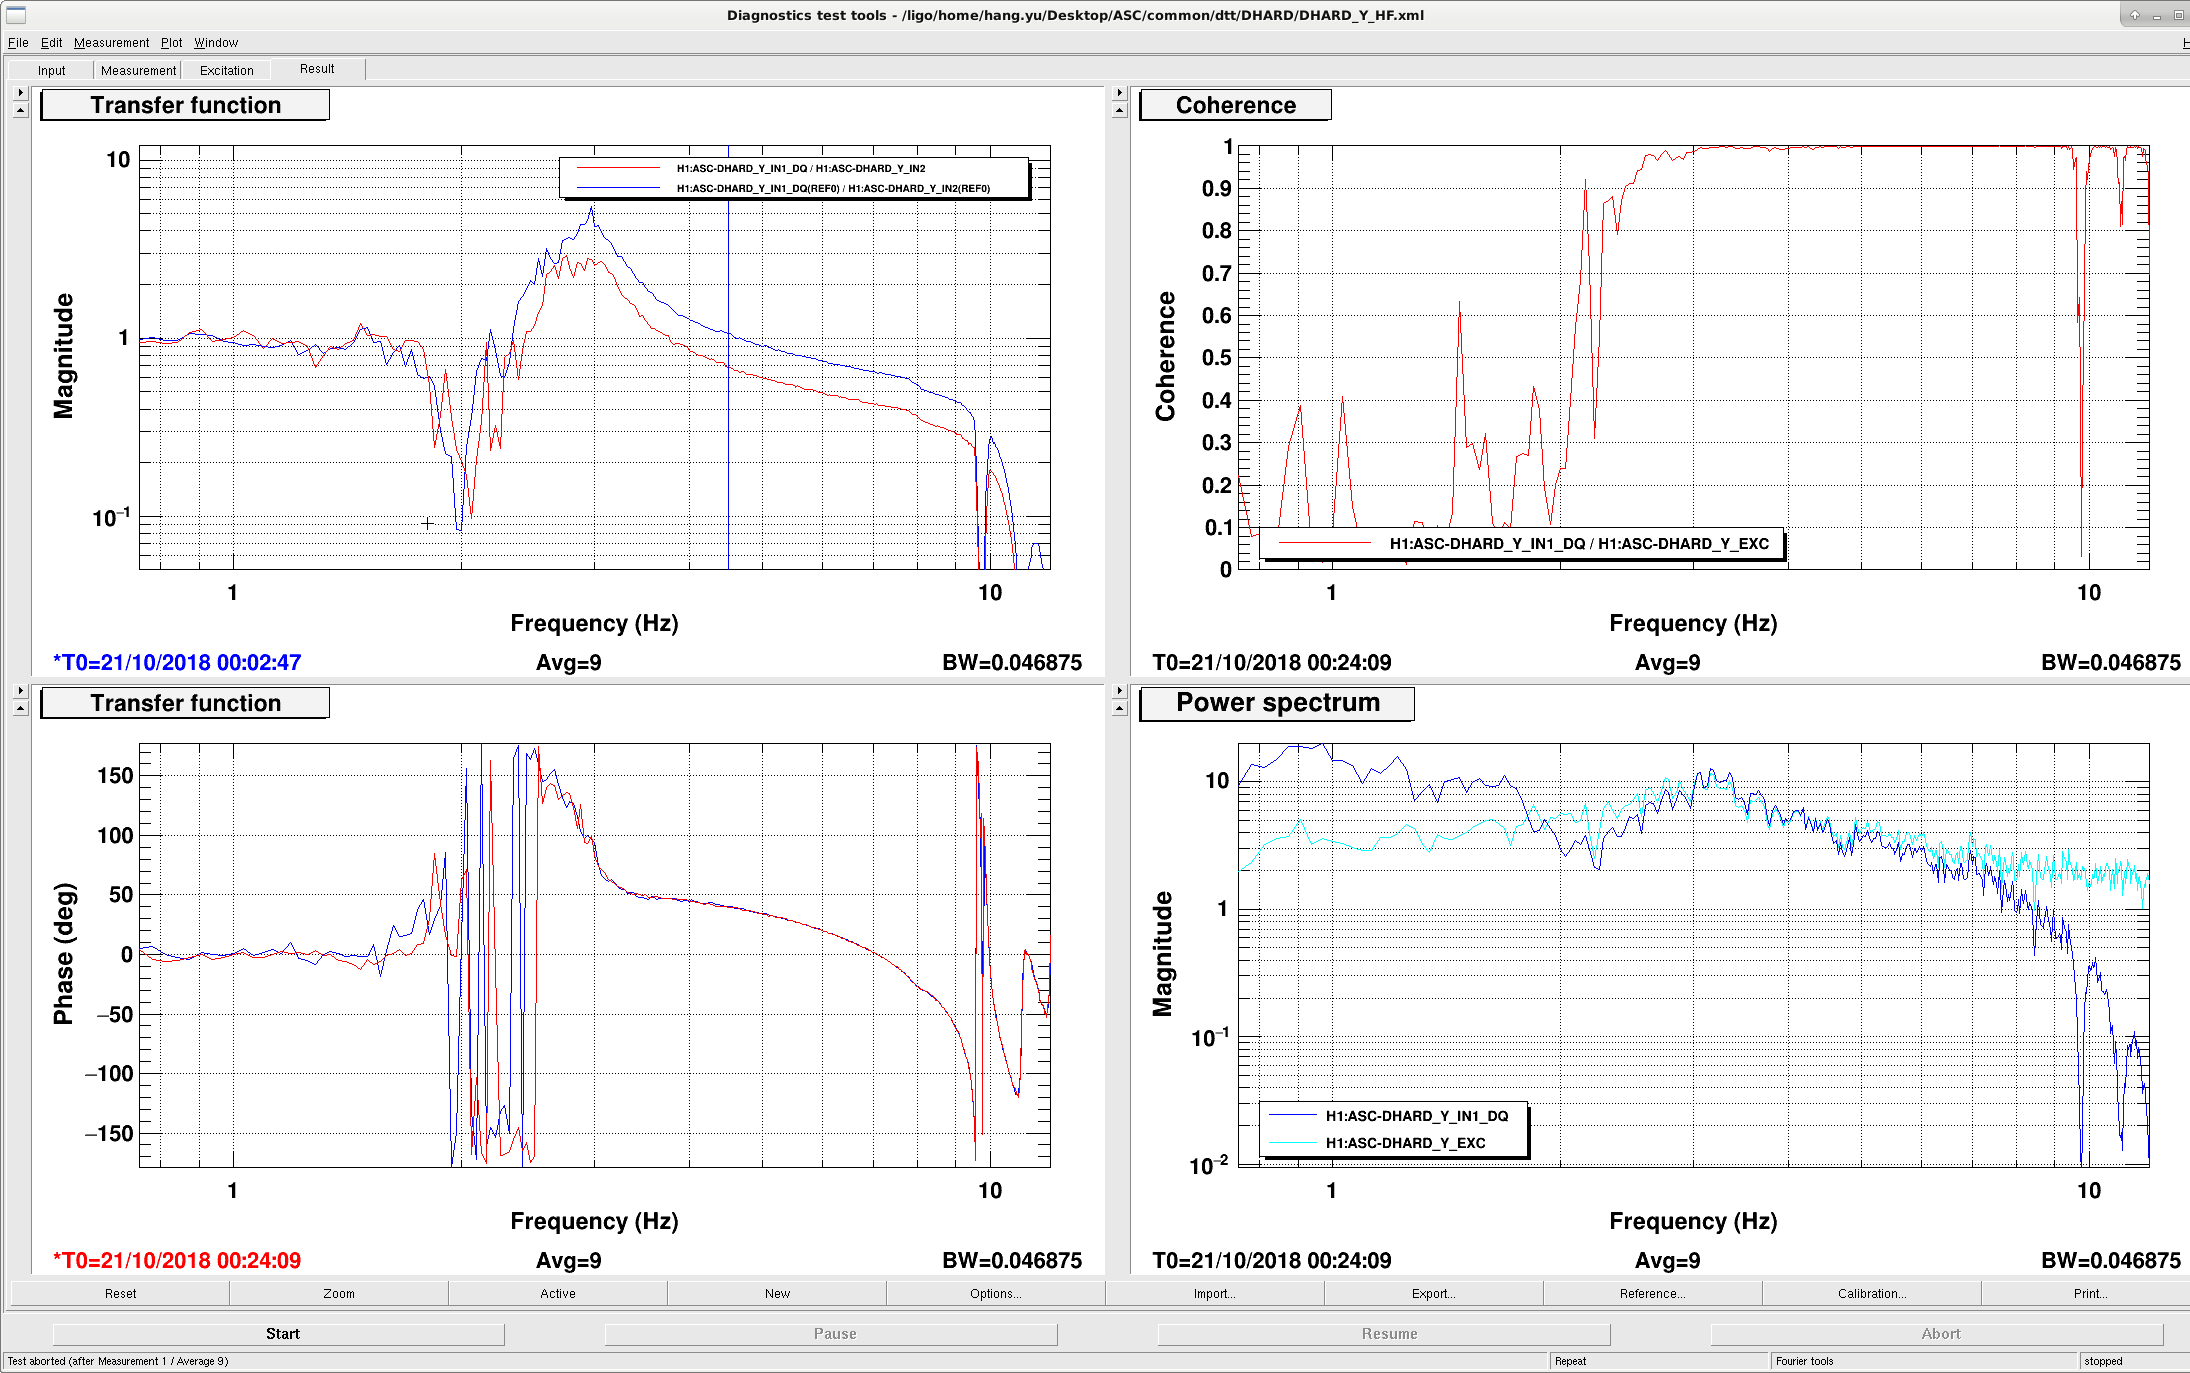
Task: Open the Calibration... dialog
Action: coord(1871,1293)
